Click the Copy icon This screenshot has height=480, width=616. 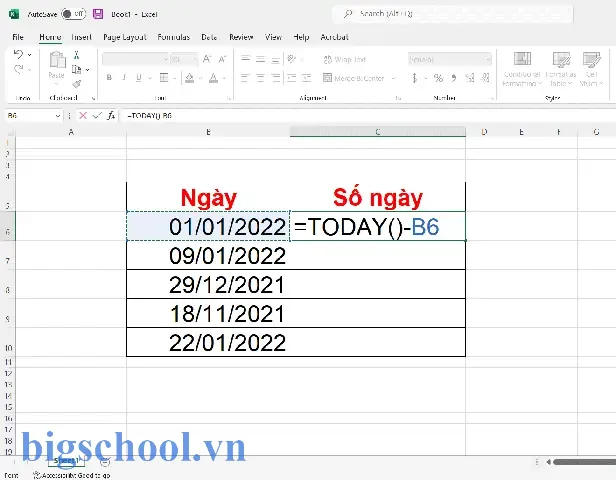tap(76, 70)
